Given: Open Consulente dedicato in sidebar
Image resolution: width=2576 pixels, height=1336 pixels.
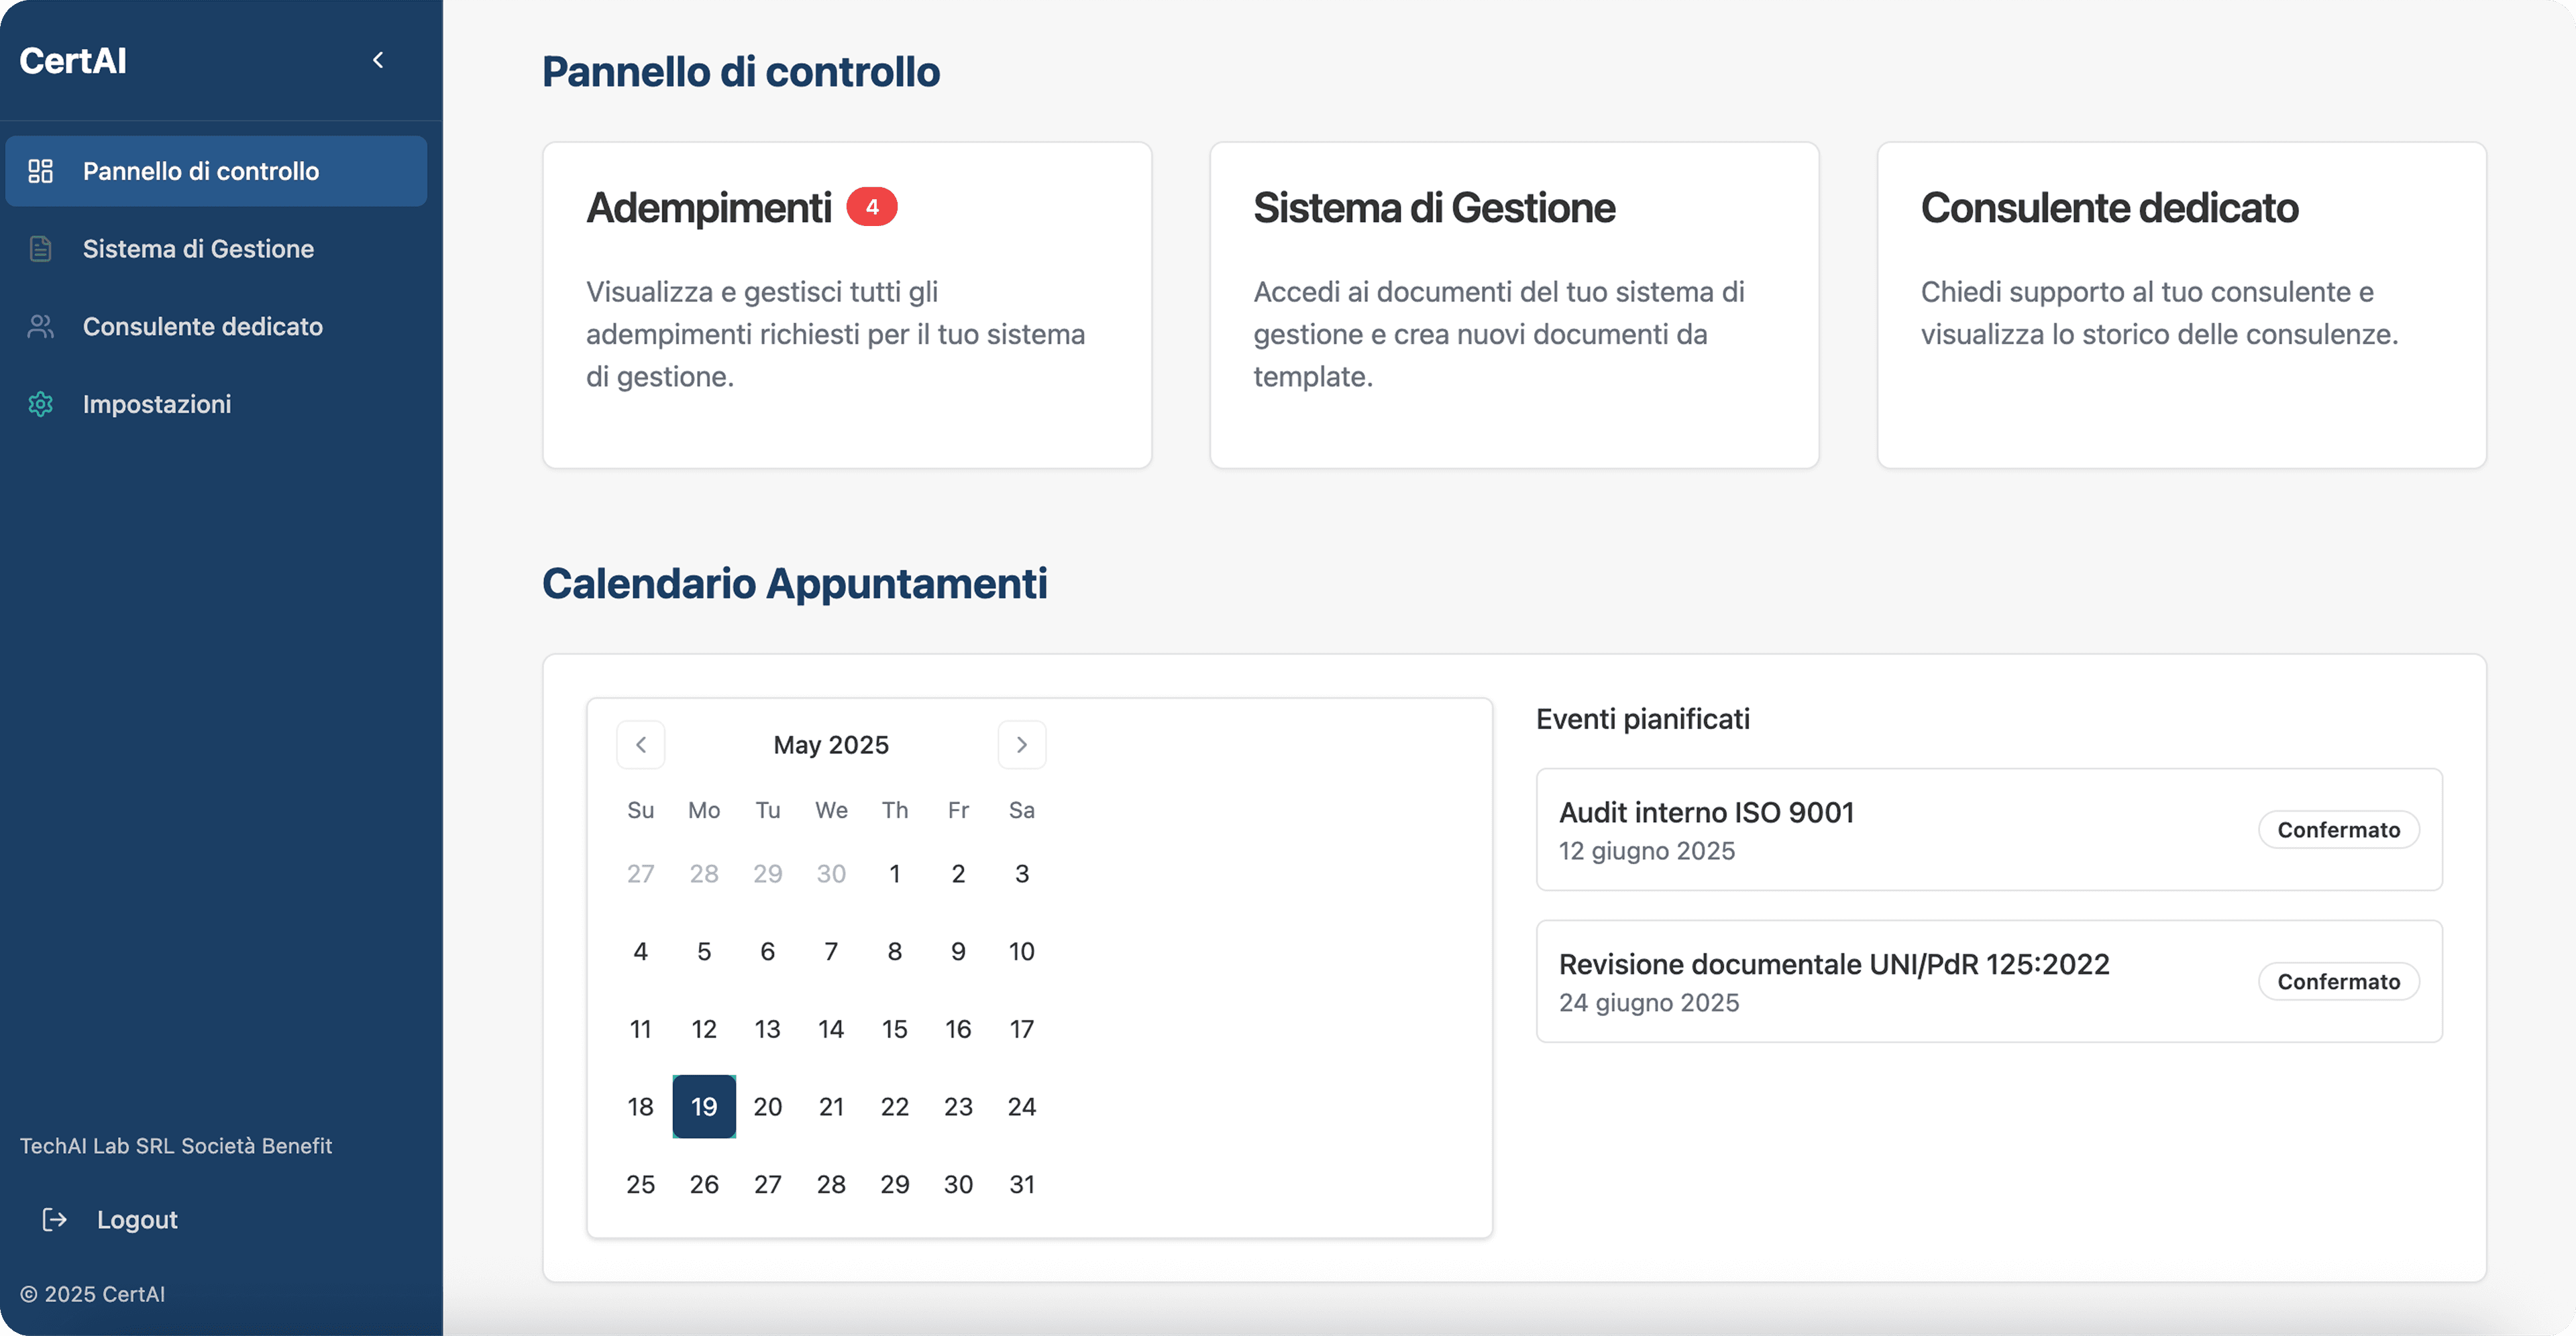Looking at the screenshot, I should tap(216, 326).
